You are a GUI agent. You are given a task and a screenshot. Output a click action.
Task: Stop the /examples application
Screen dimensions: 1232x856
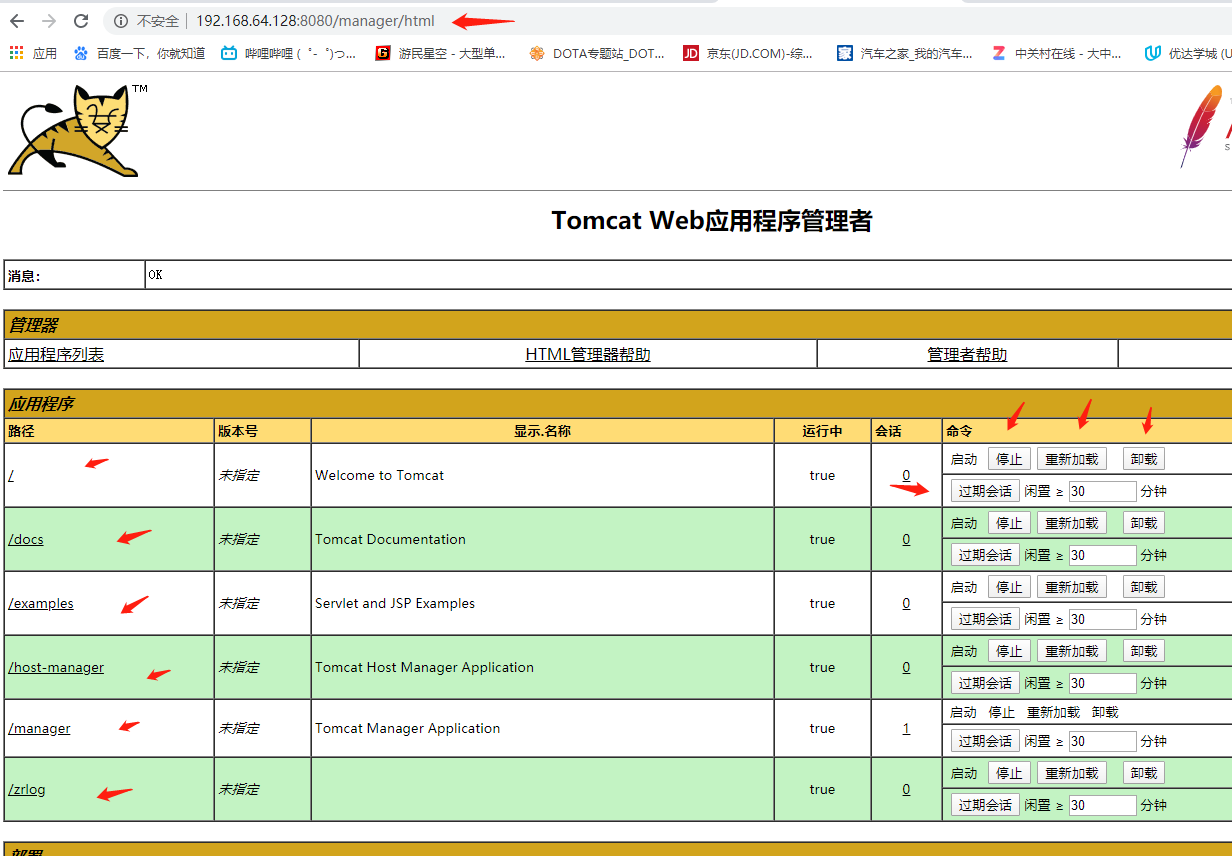click(x=1009, y=587)
